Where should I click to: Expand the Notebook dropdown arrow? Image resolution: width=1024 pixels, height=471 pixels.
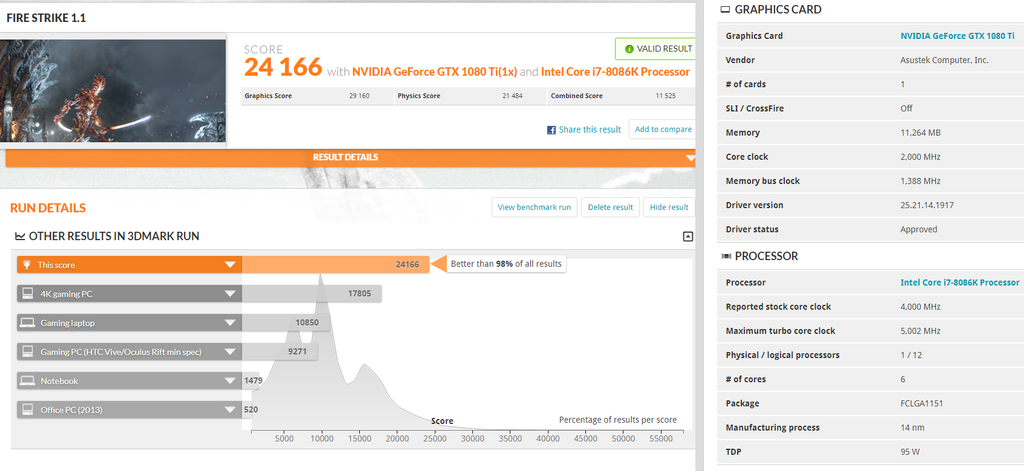(x=230, y=381)
